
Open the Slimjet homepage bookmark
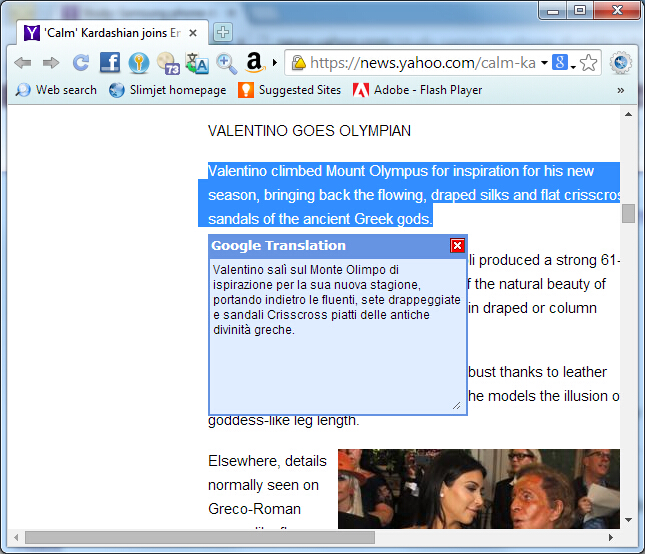[168, 90]
